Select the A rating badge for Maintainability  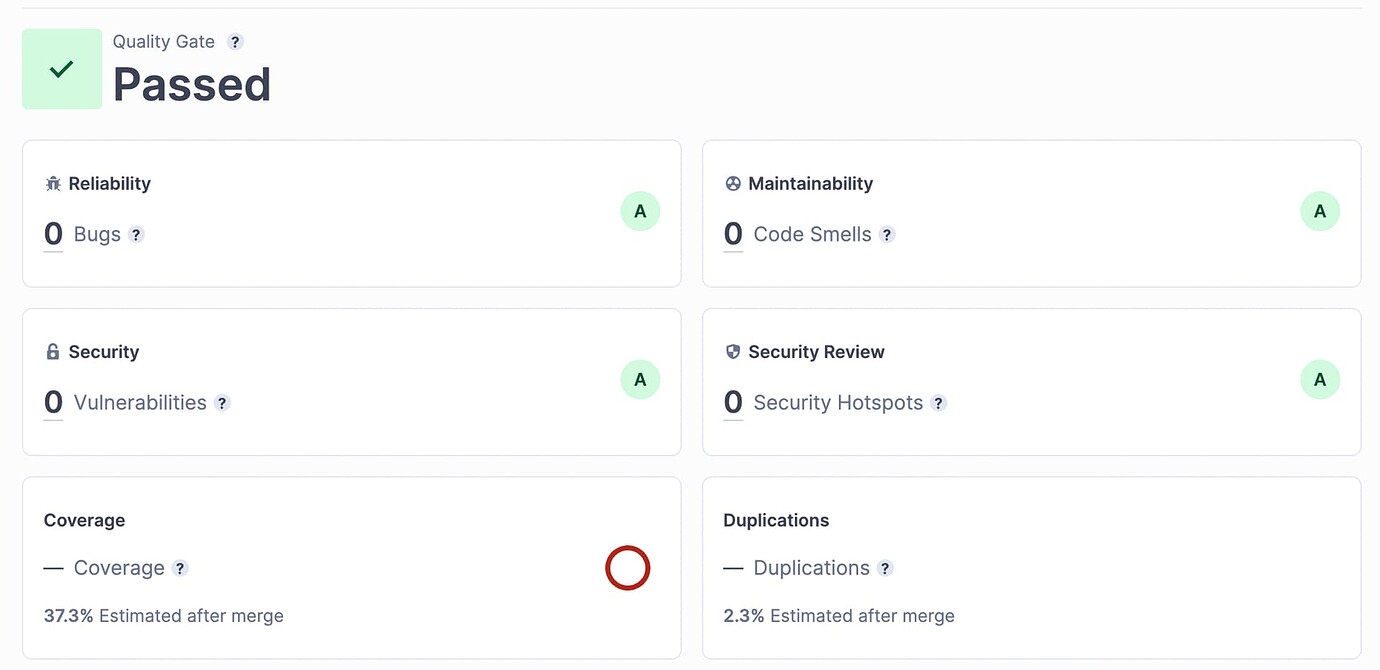tap(1320, 211)
